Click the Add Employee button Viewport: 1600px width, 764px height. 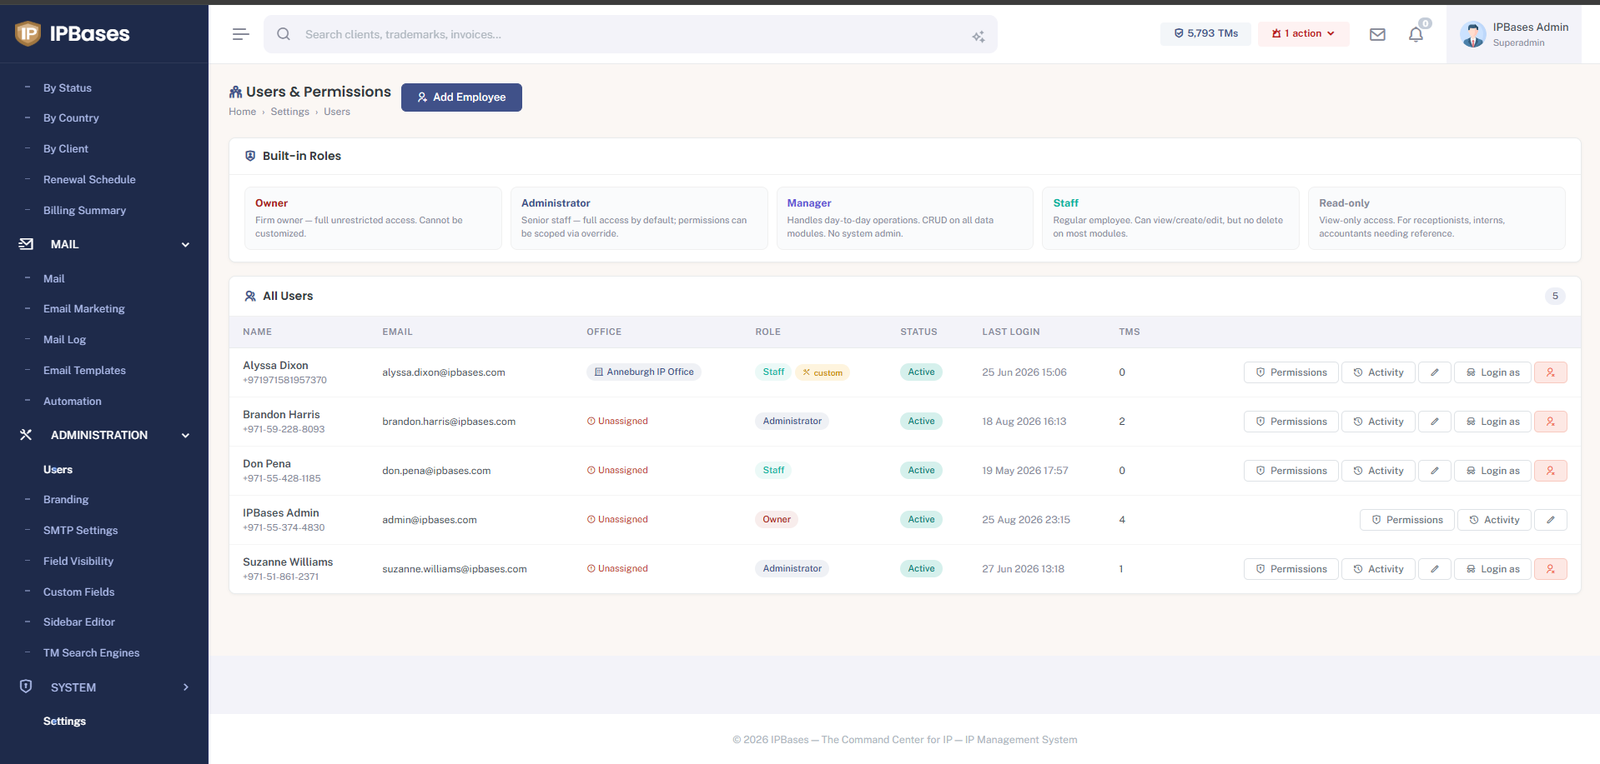[461, 97]
